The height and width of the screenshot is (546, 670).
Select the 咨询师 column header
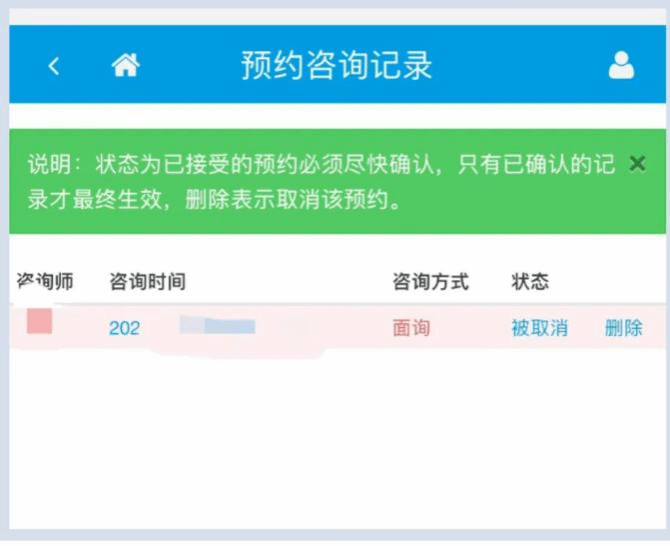[45, 282]
